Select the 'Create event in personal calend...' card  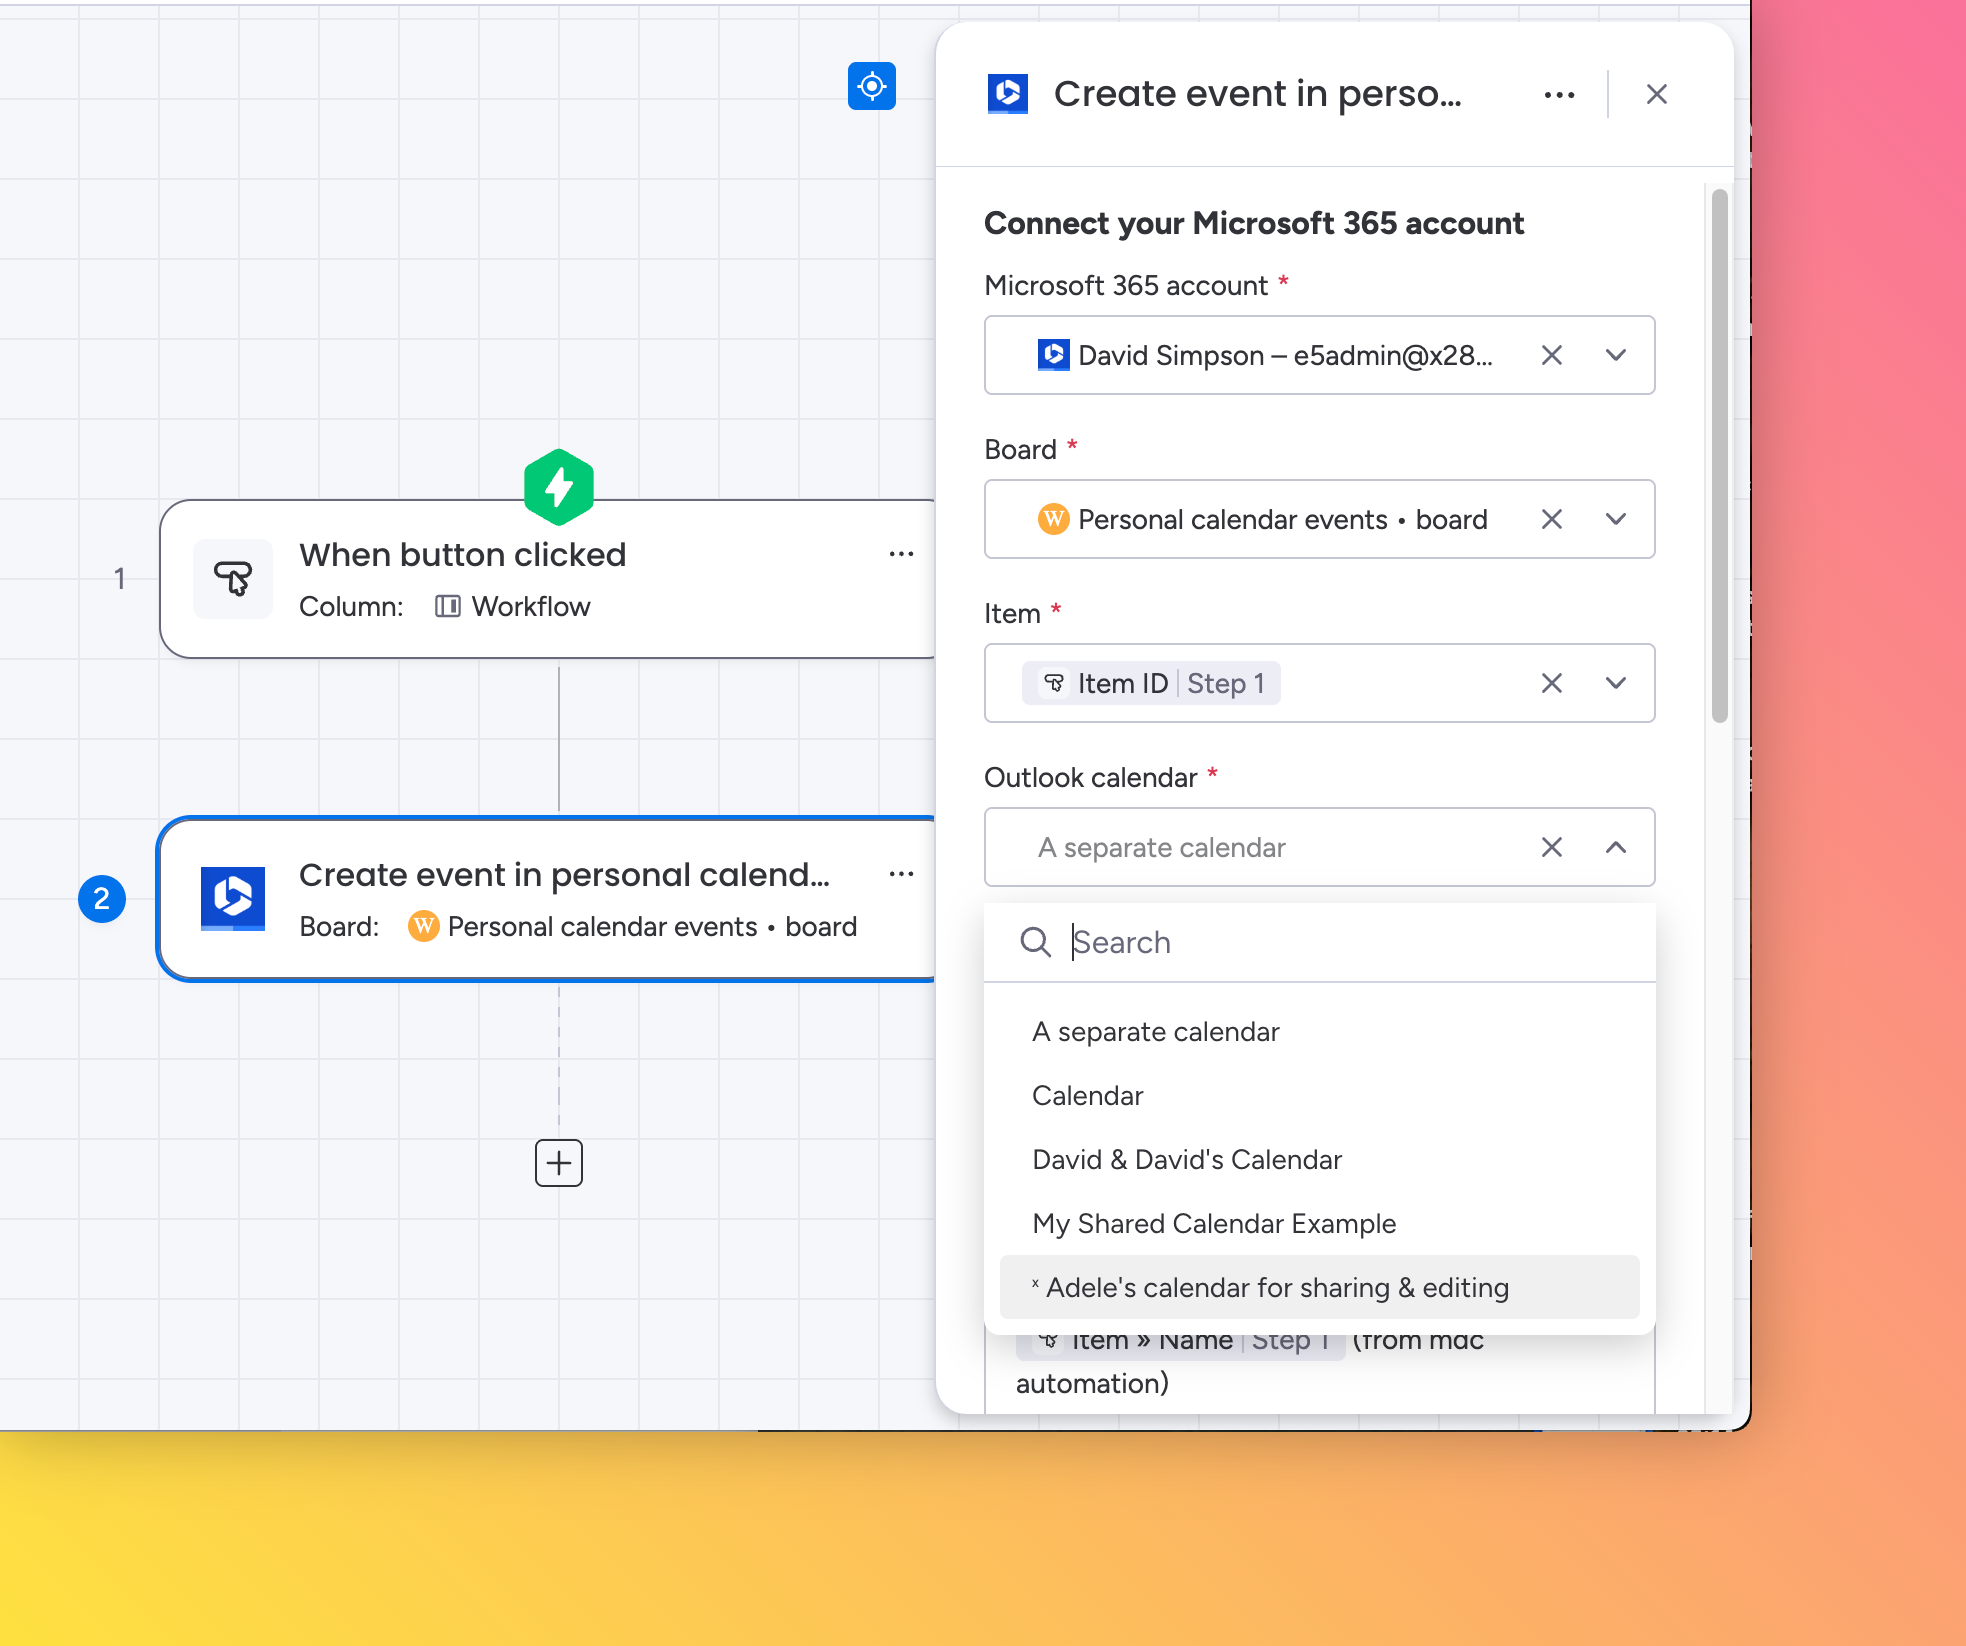pos(548,899)
